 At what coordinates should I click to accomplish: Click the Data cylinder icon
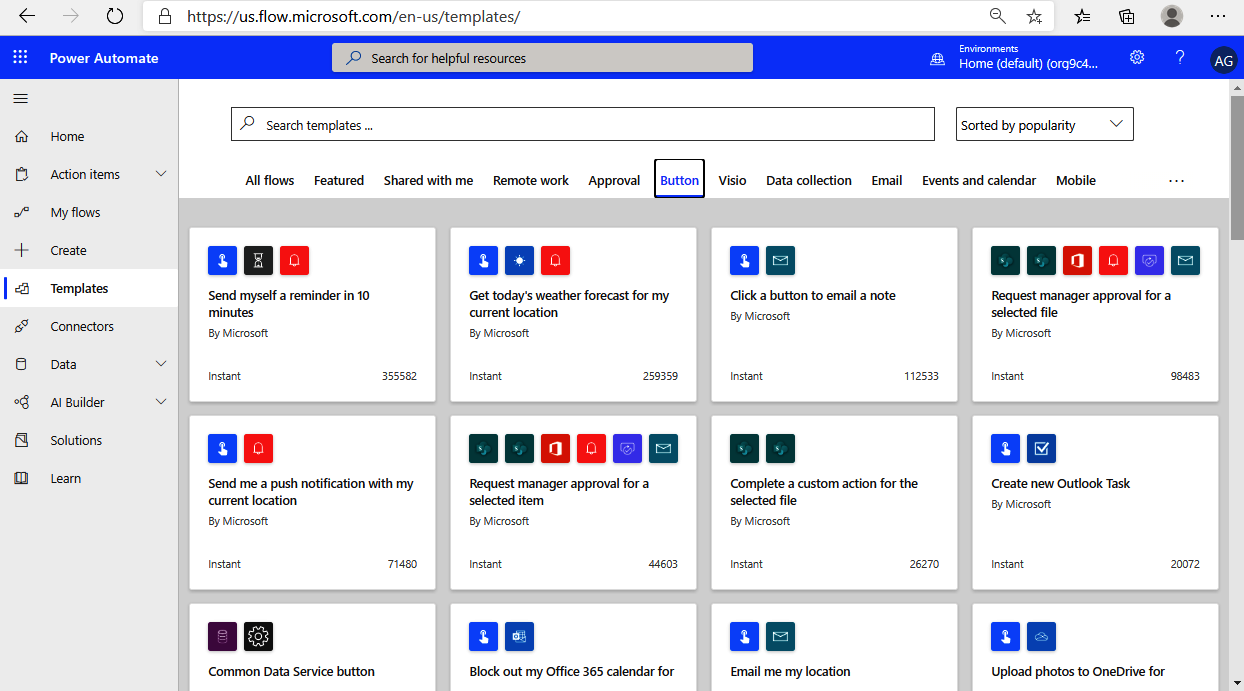[x=22, y=364]
